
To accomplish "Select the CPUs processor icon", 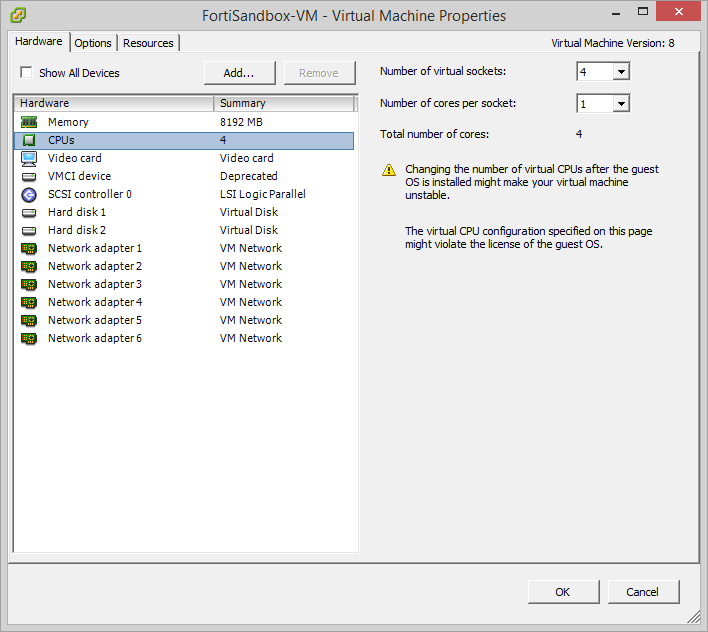I will [x=29, y=140].
